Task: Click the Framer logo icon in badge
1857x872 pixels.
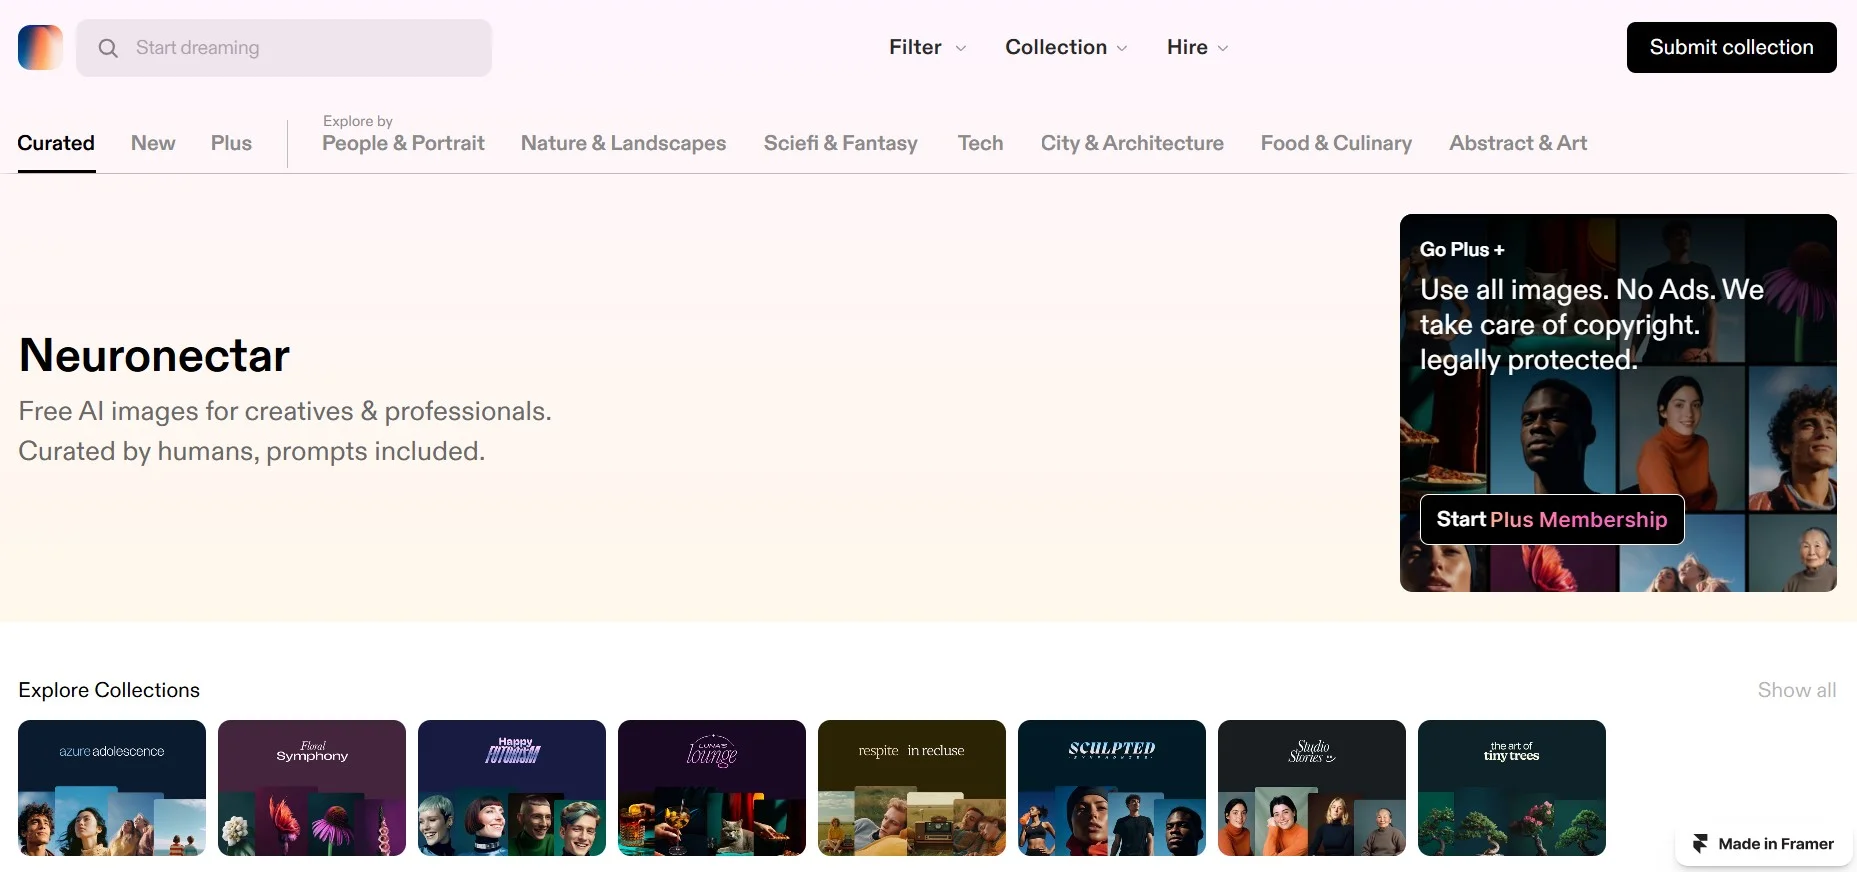Action: [x=1700, y=844]
